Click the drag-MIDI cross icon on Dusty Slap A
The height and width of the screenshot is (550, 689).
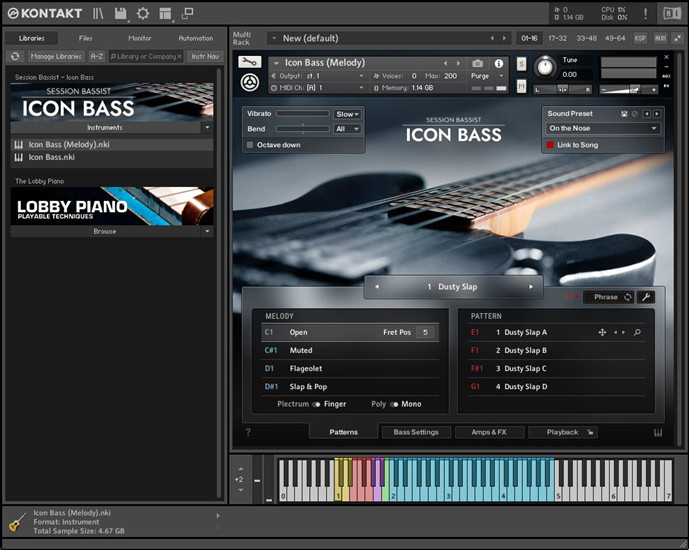point(602,332)
